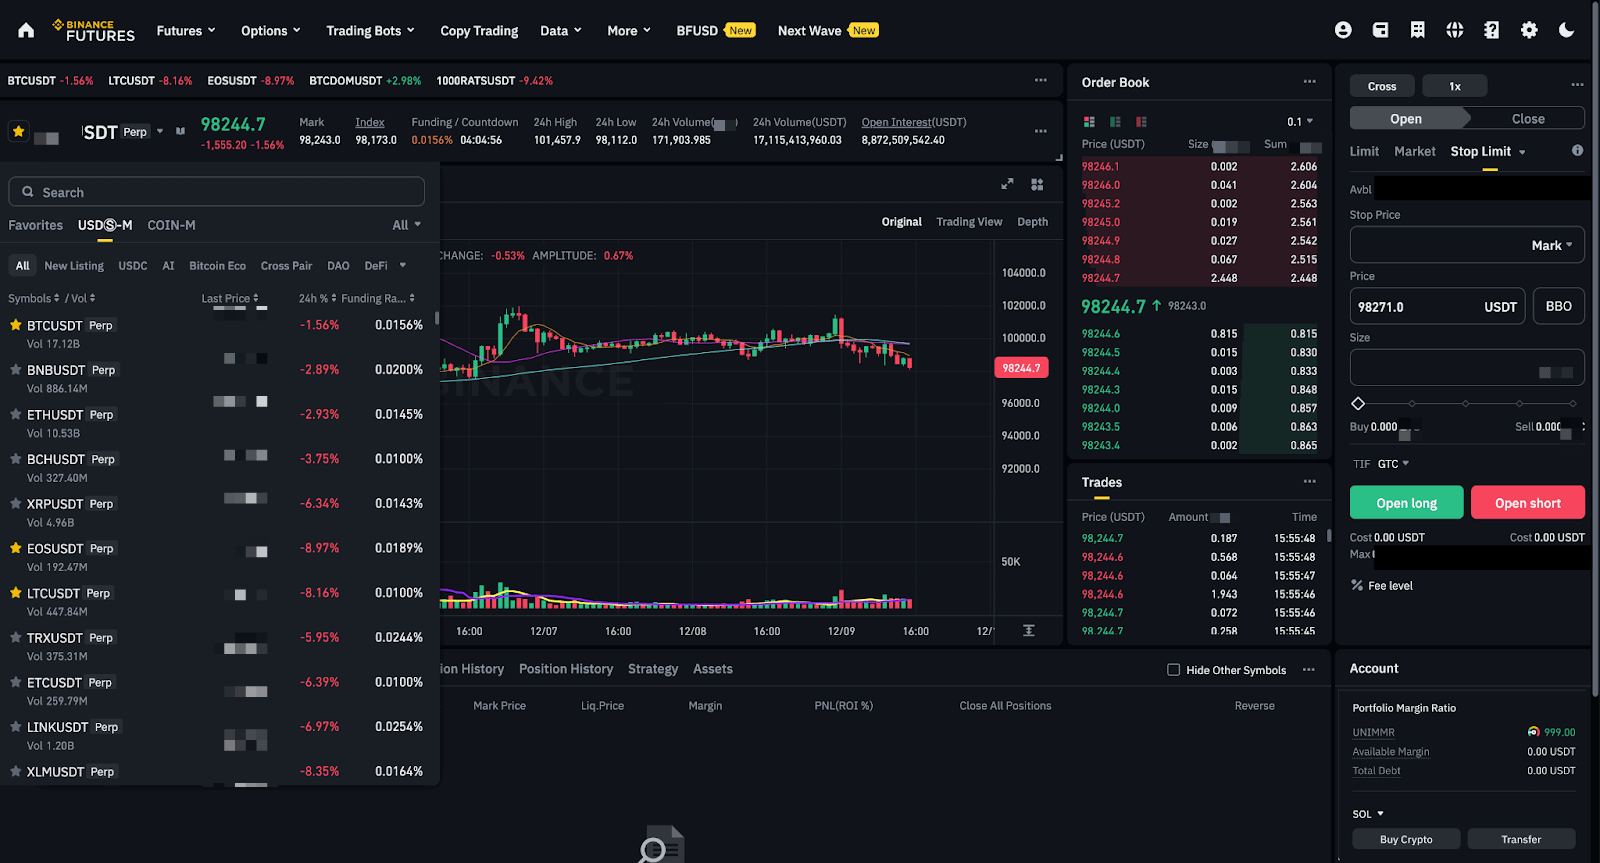Click the Price input showing 98271.0

point(1437,306)
